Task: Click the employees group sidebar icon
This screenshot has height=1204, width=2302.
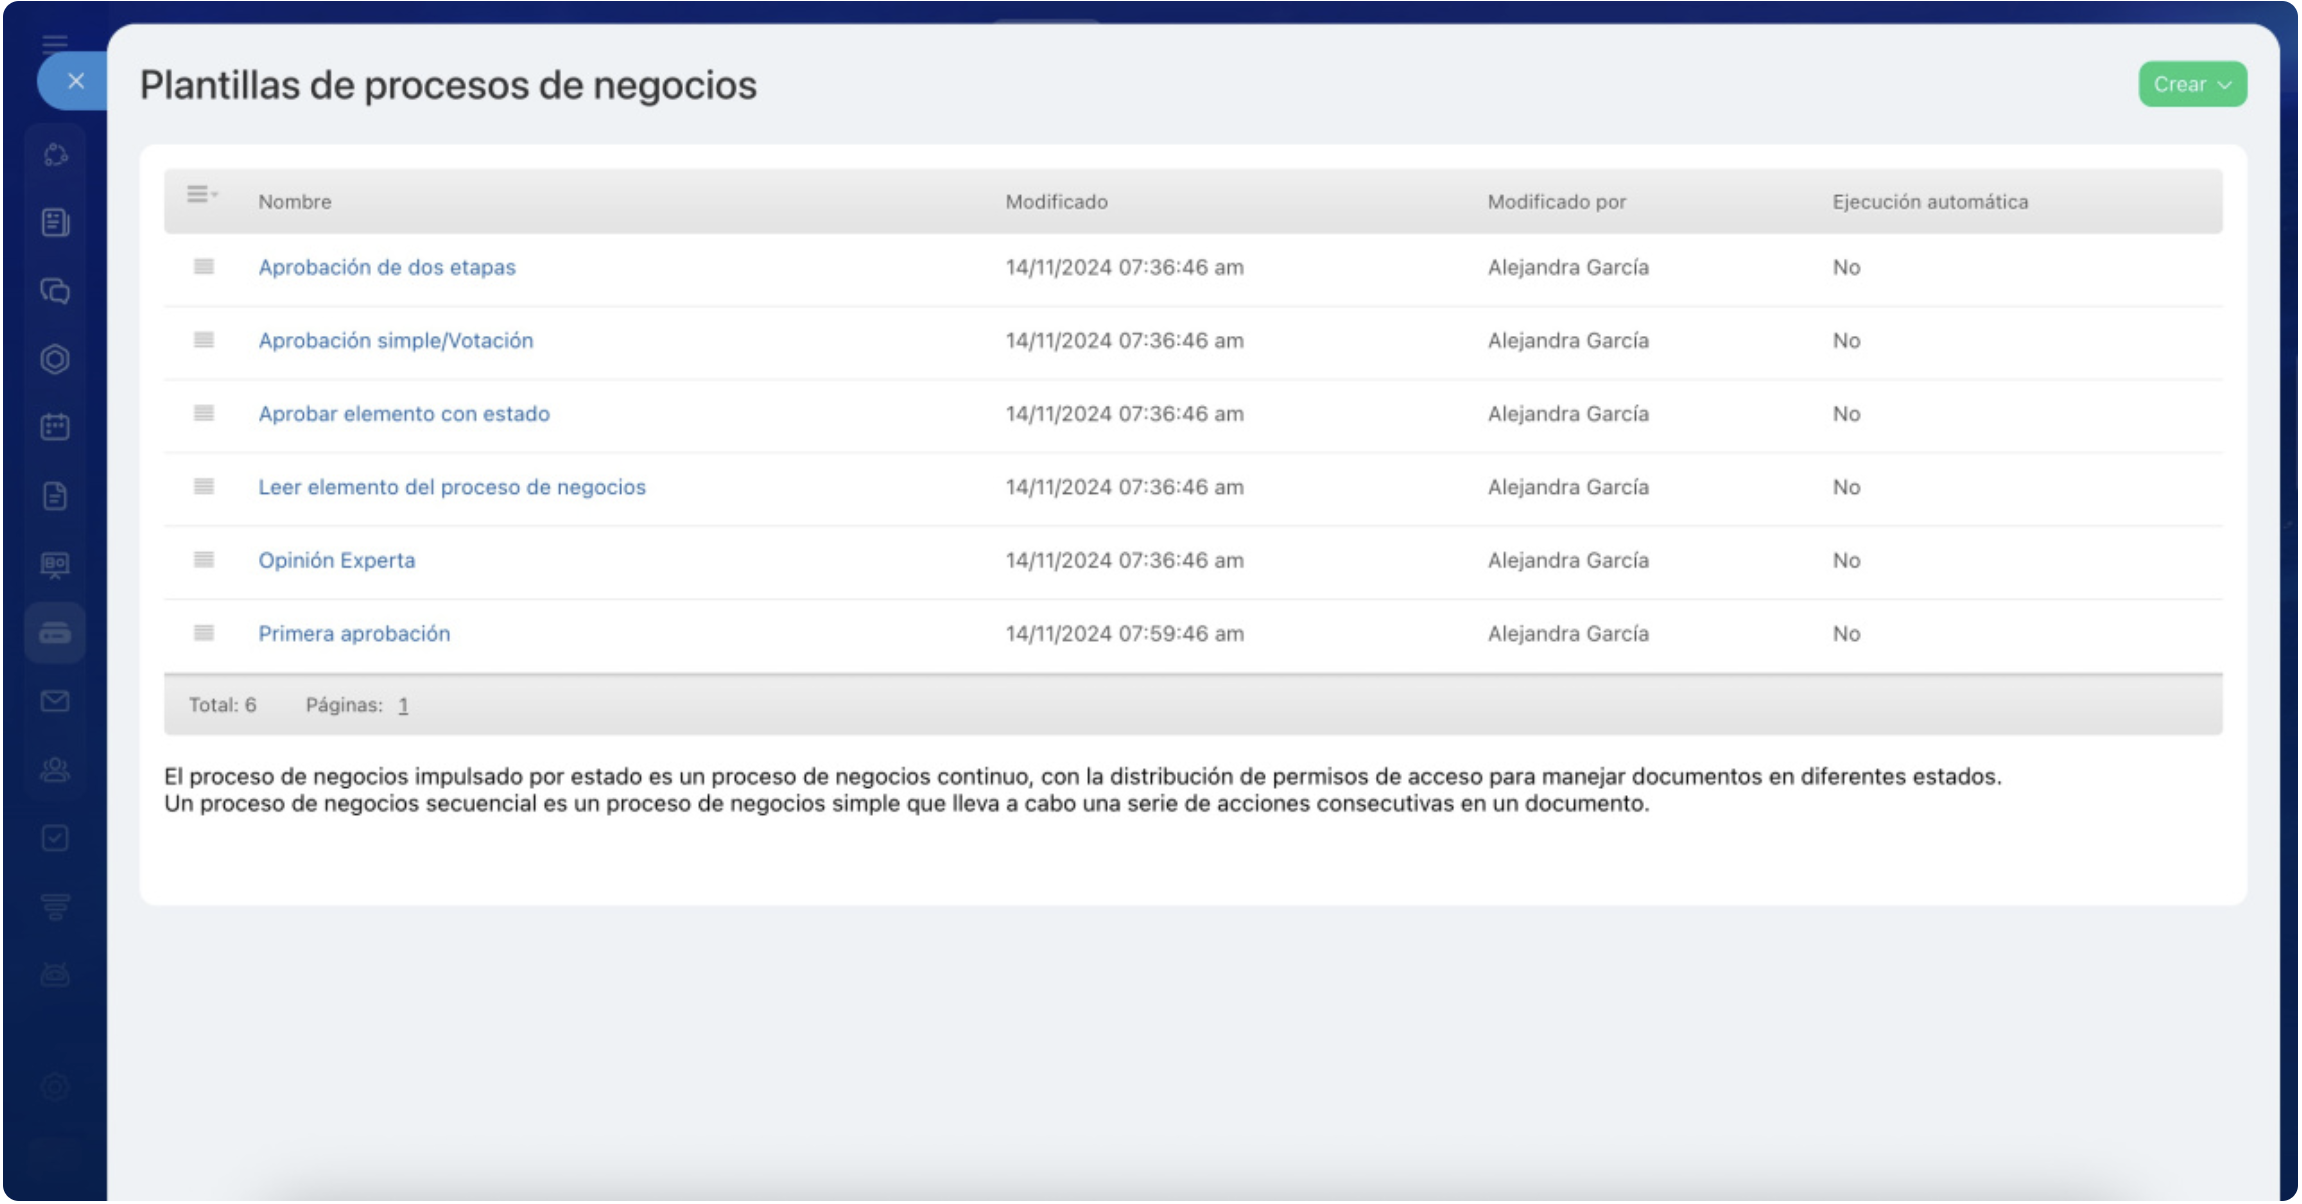Action: point(55,769)
